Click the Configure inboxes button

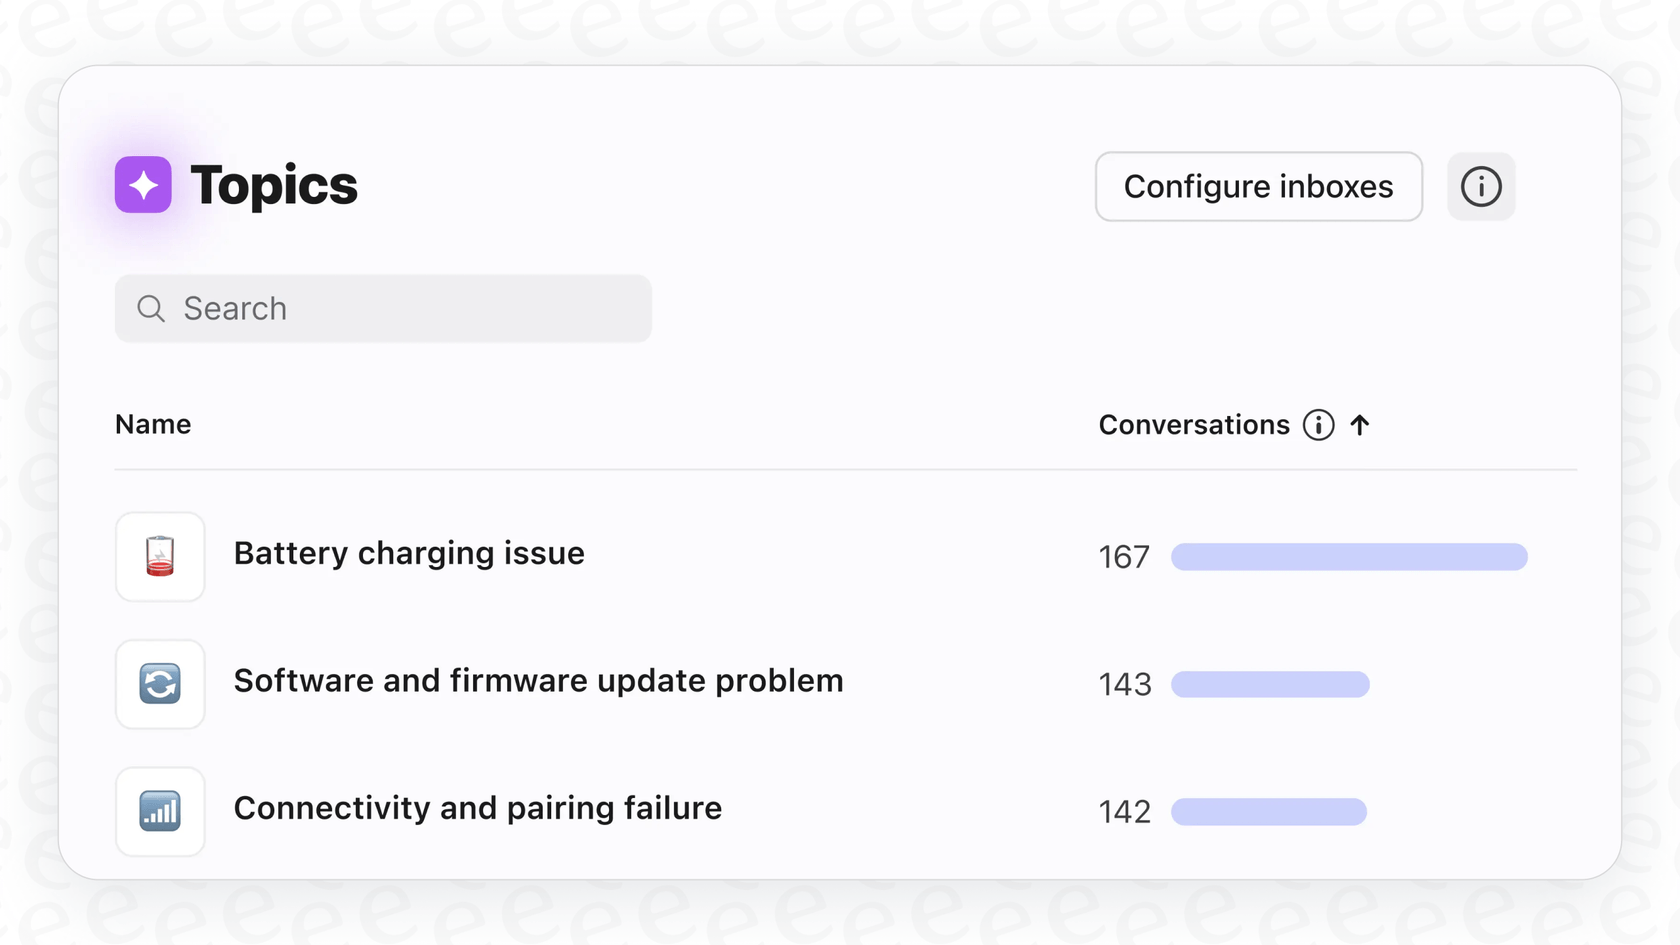pyautogui.click(x=1258, y=186)
